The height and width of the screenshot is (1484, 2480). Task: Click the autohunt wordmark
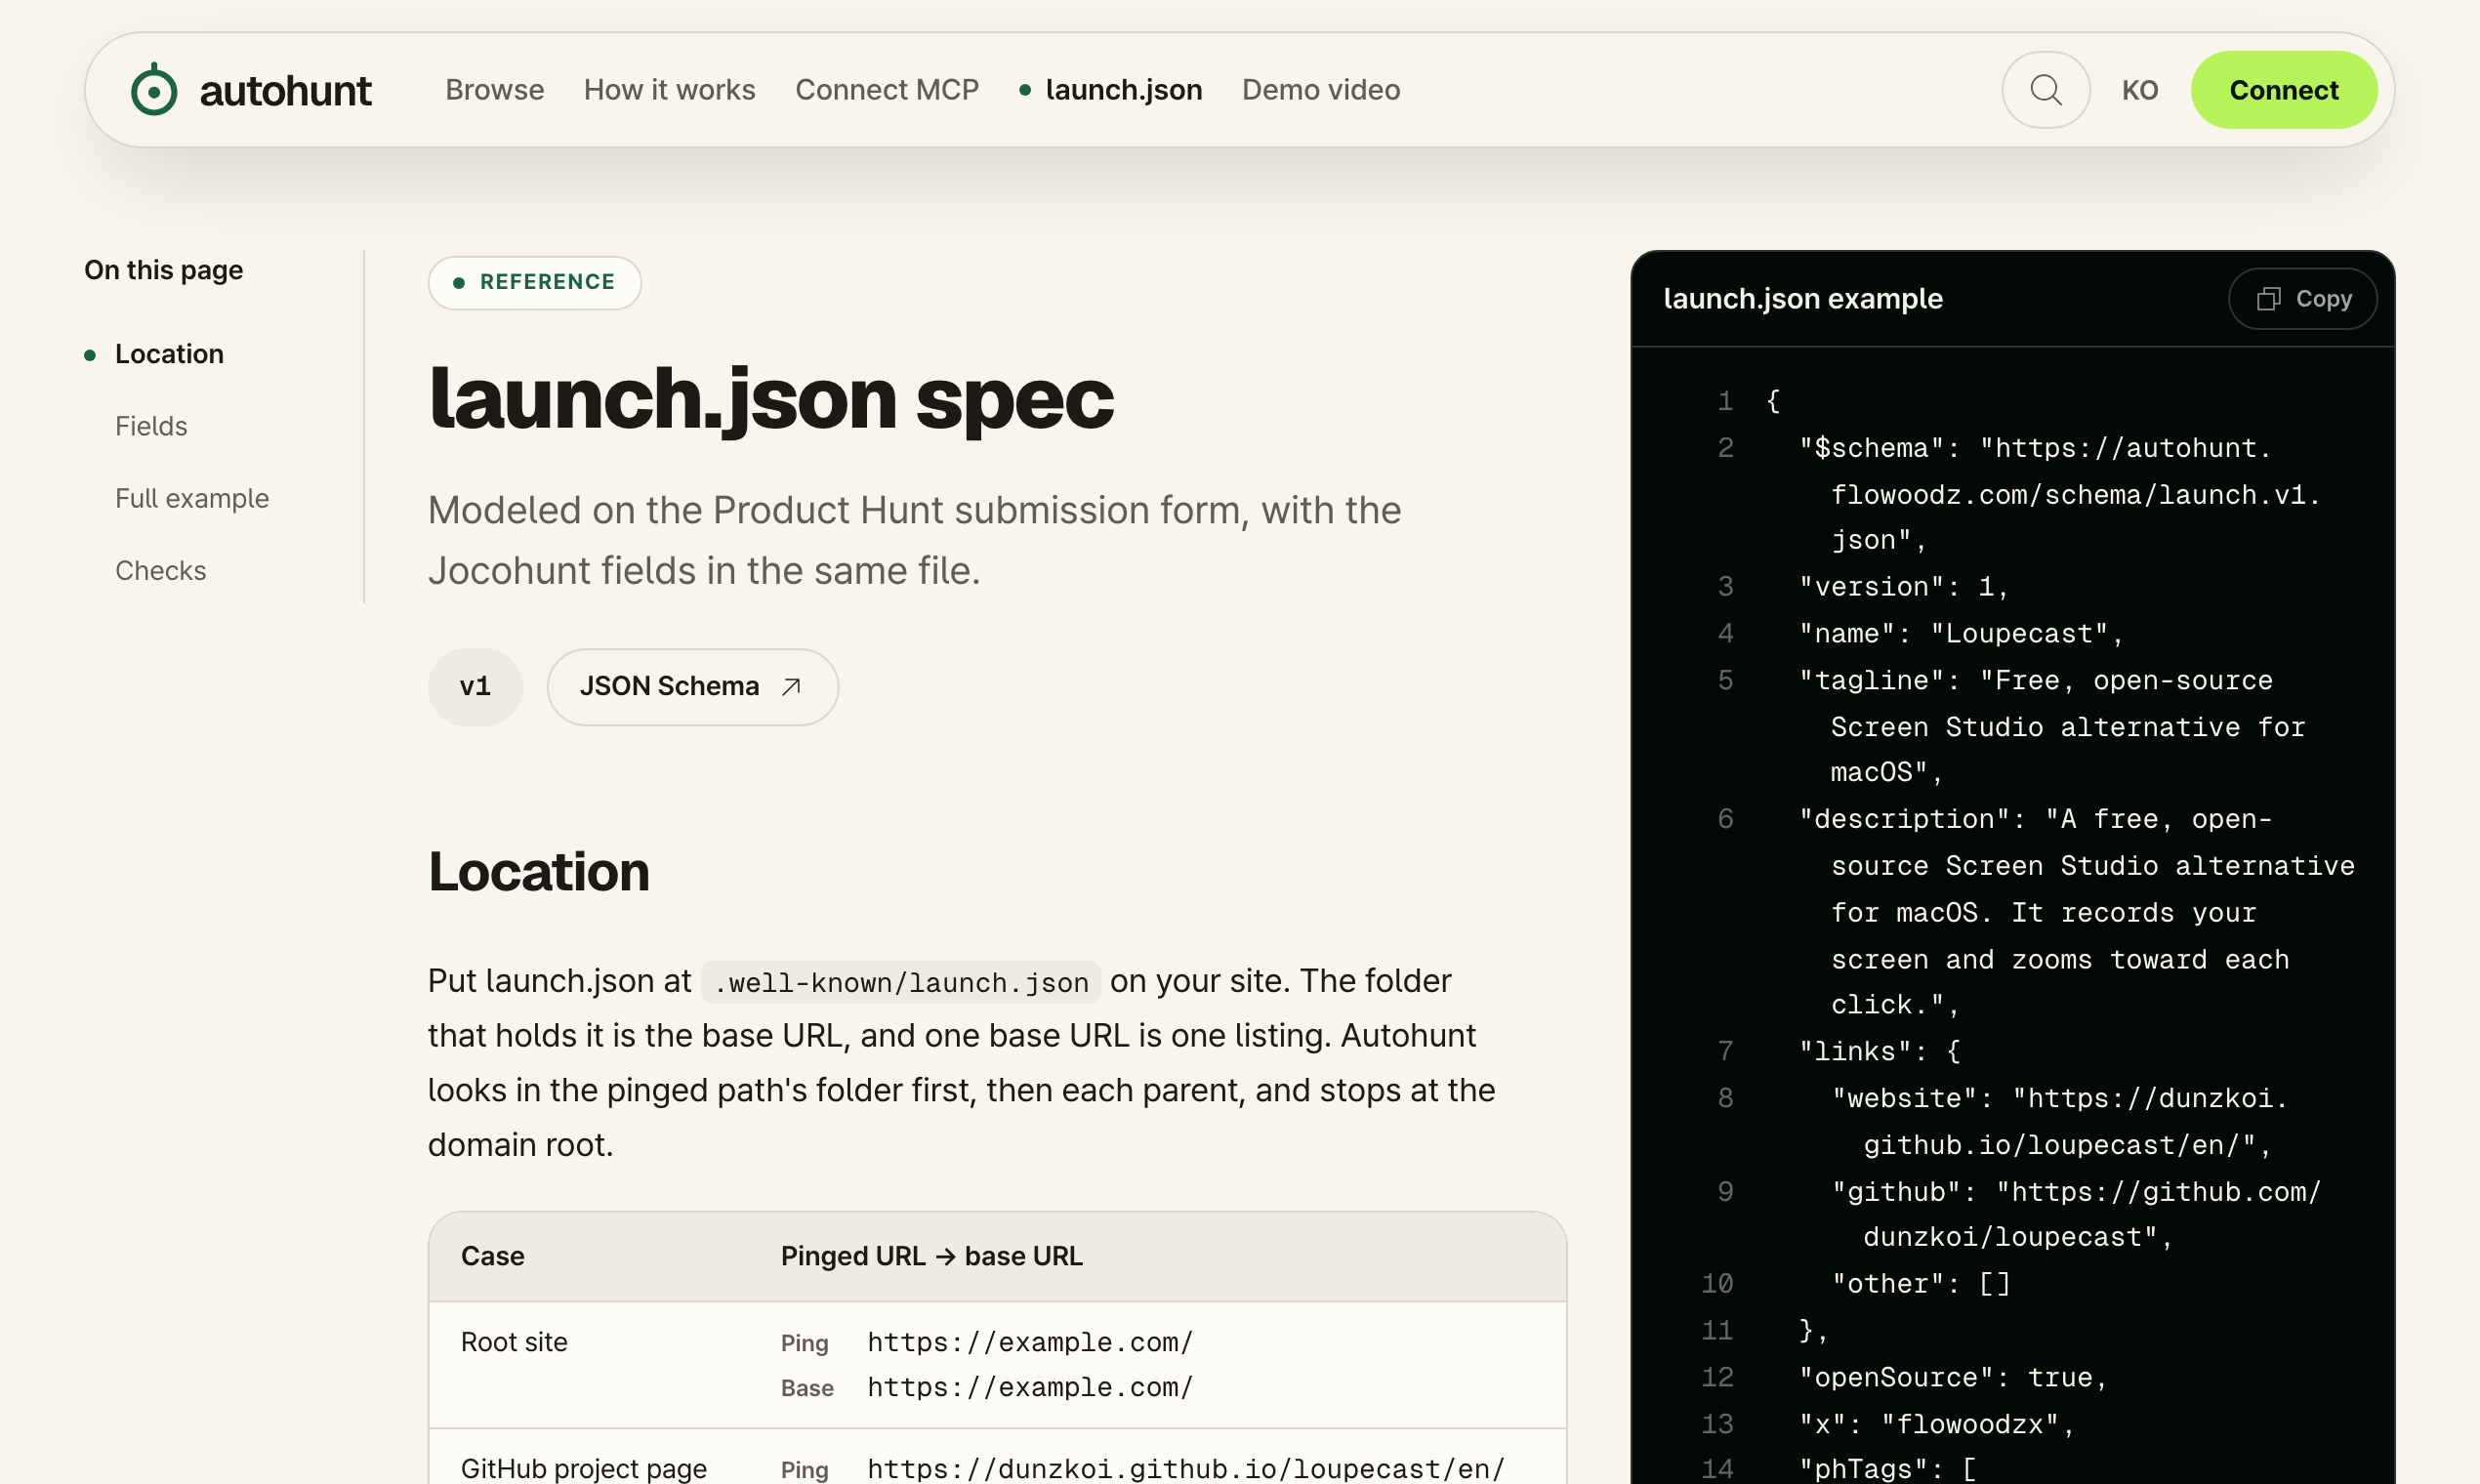point(285,91)
